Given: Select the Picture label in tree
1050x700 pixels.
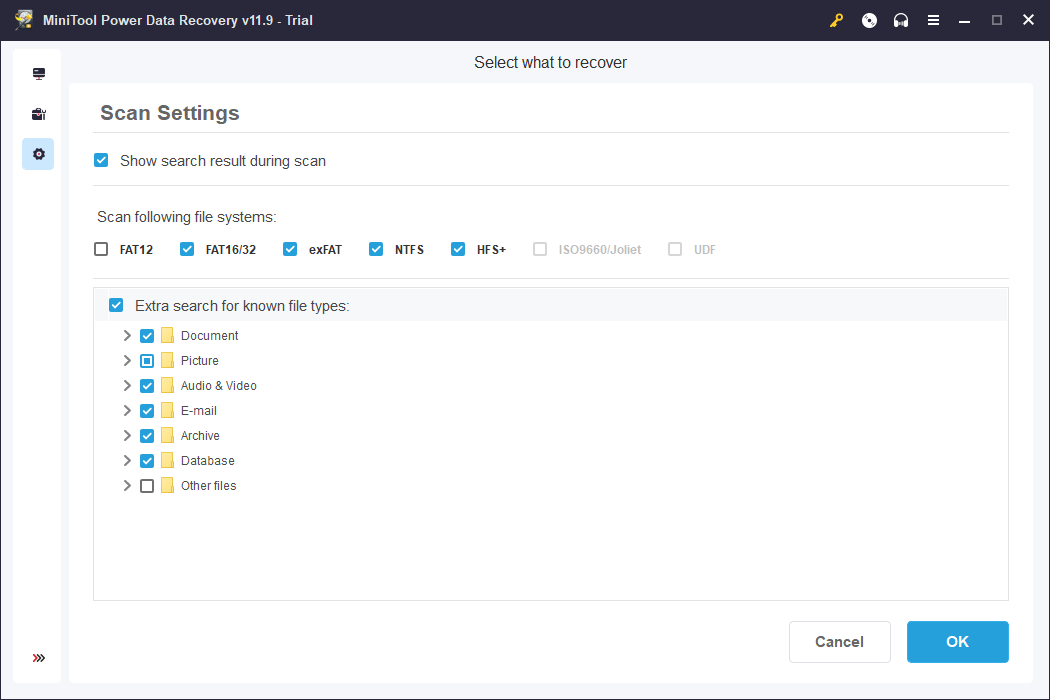Looking at the screenshot, I should coord(200,360).
